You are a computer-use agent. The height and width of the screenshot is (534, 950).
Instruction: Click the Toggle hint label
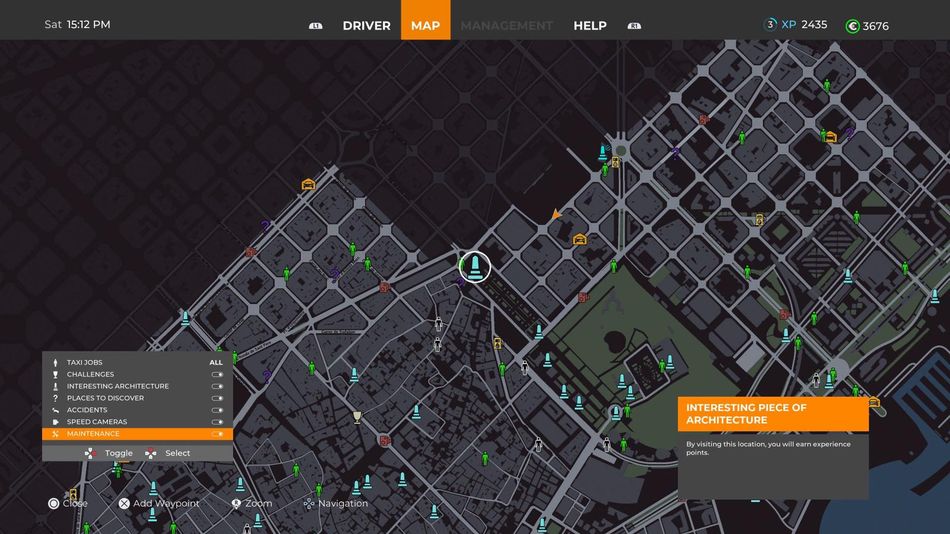[119, 453]
